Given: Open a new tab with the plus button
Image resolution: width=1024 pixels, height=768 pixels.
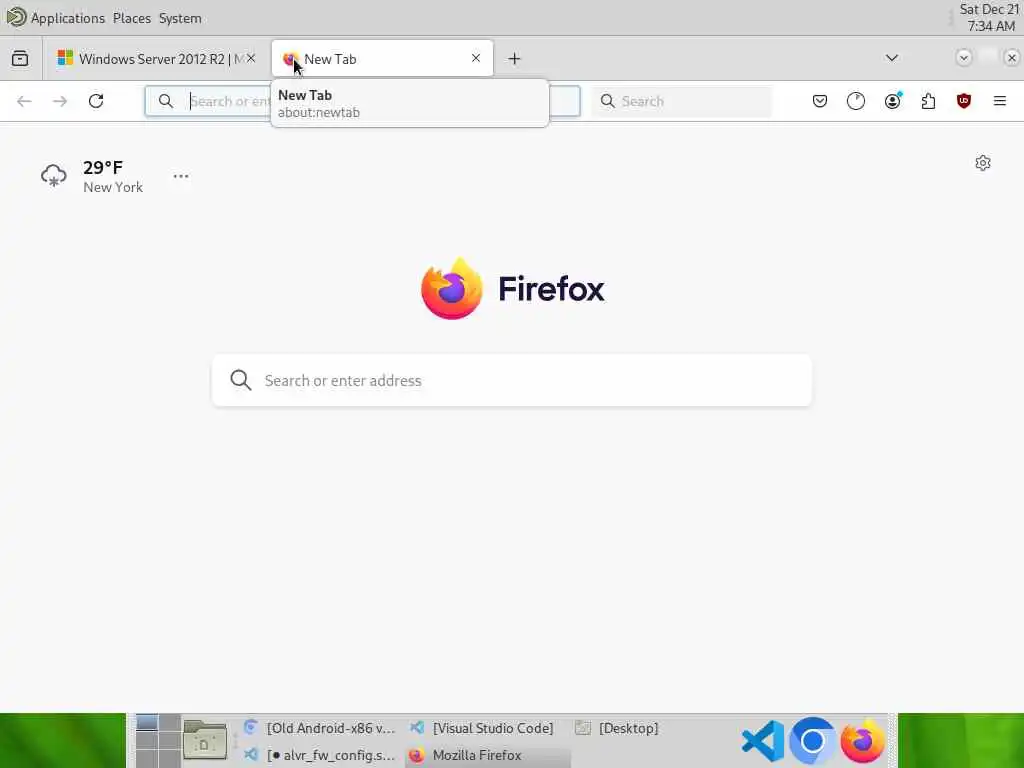Looking at the screenshot, I should click(x=515, y=59).
